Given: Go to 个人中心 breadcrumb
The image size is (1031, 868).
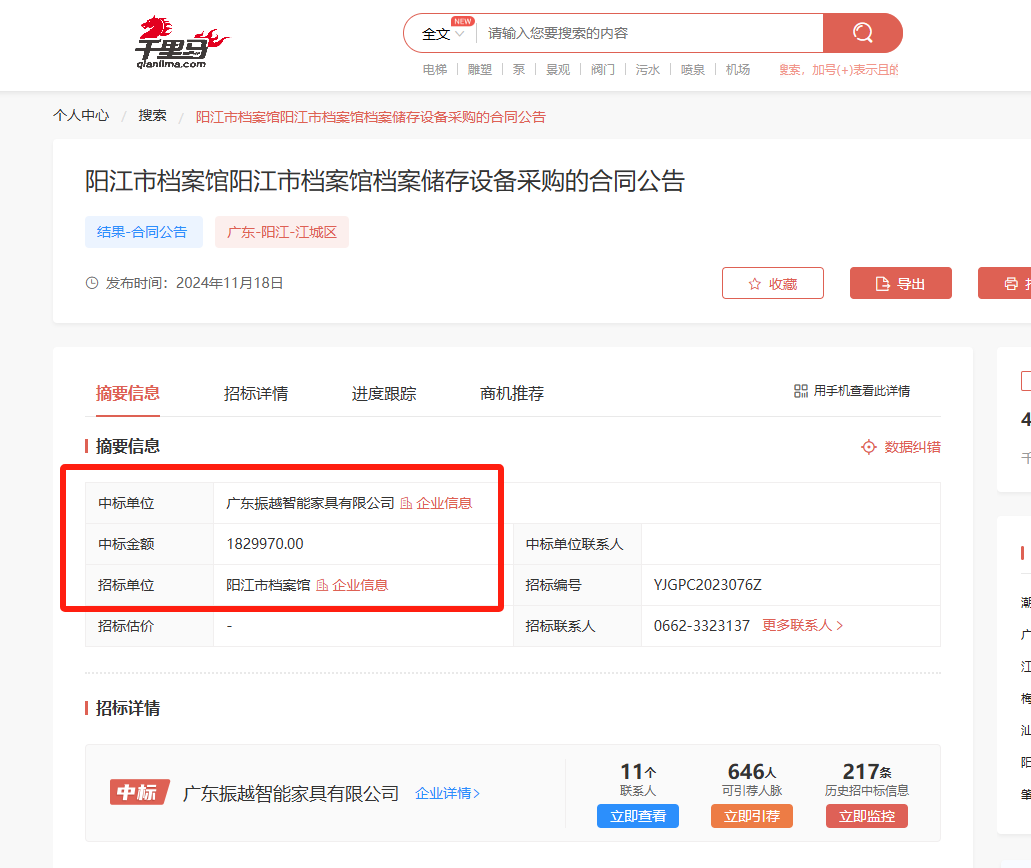Looking at the screenshot, I should pos(81,116).
